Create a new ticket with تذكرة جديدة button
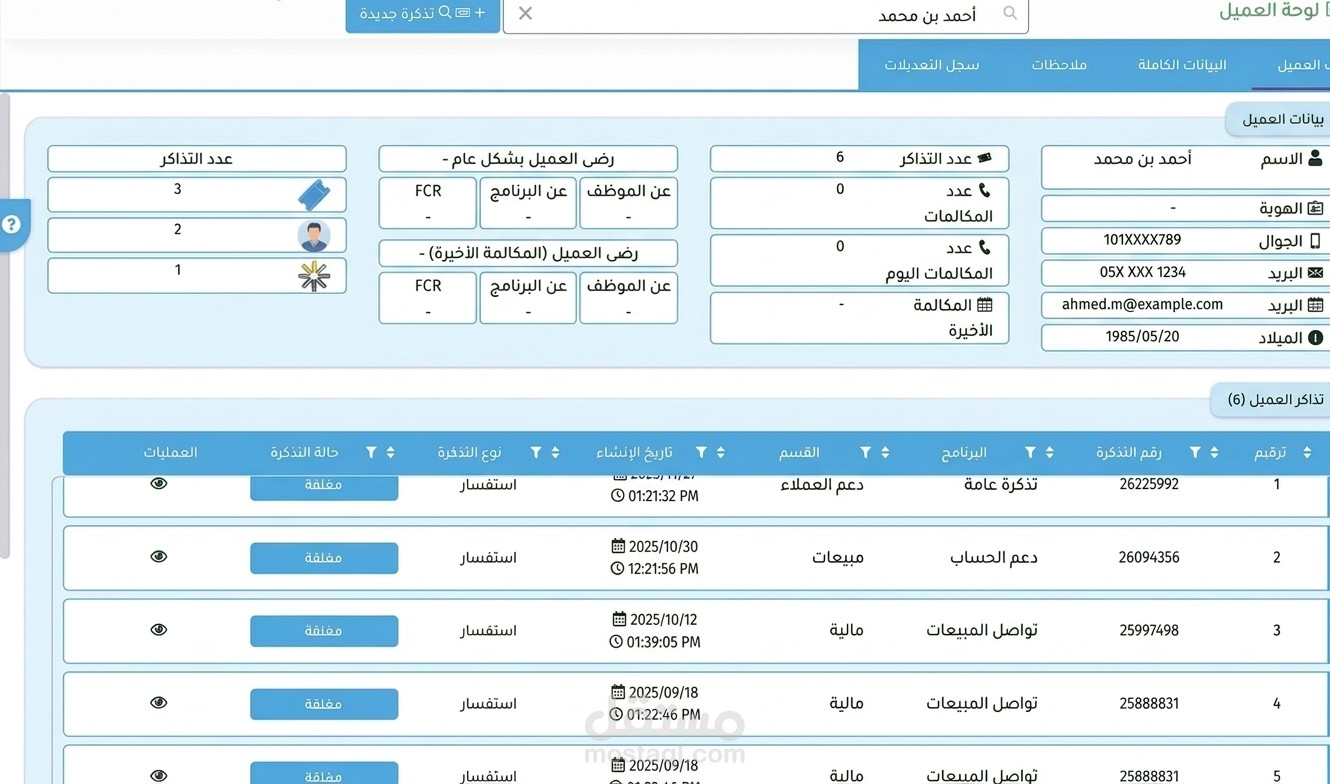This screenshot has width=1330, height=784. [x=422, y=15]
